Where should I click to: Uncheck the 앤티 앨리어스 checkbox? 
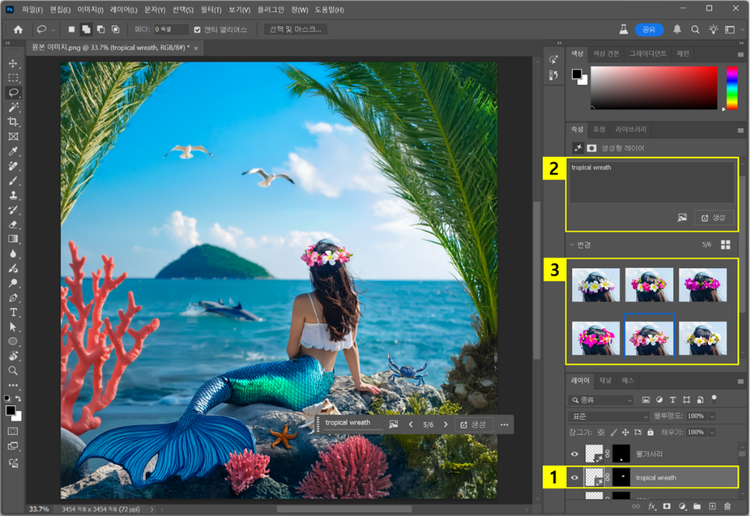coord(197,30)
